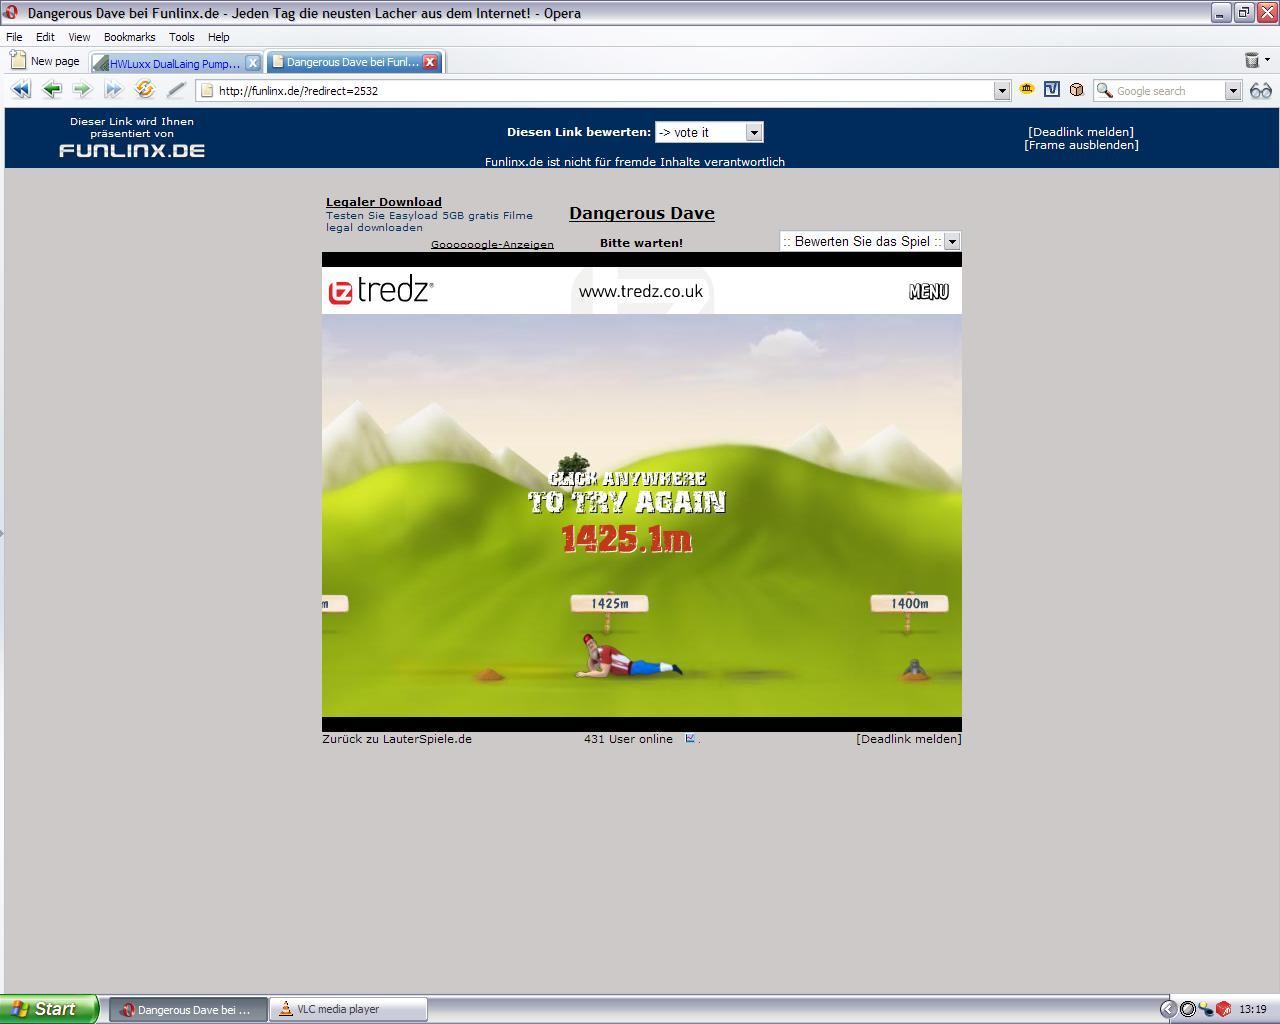
Task: Open the Edit menu
Action: coord(45,37)
